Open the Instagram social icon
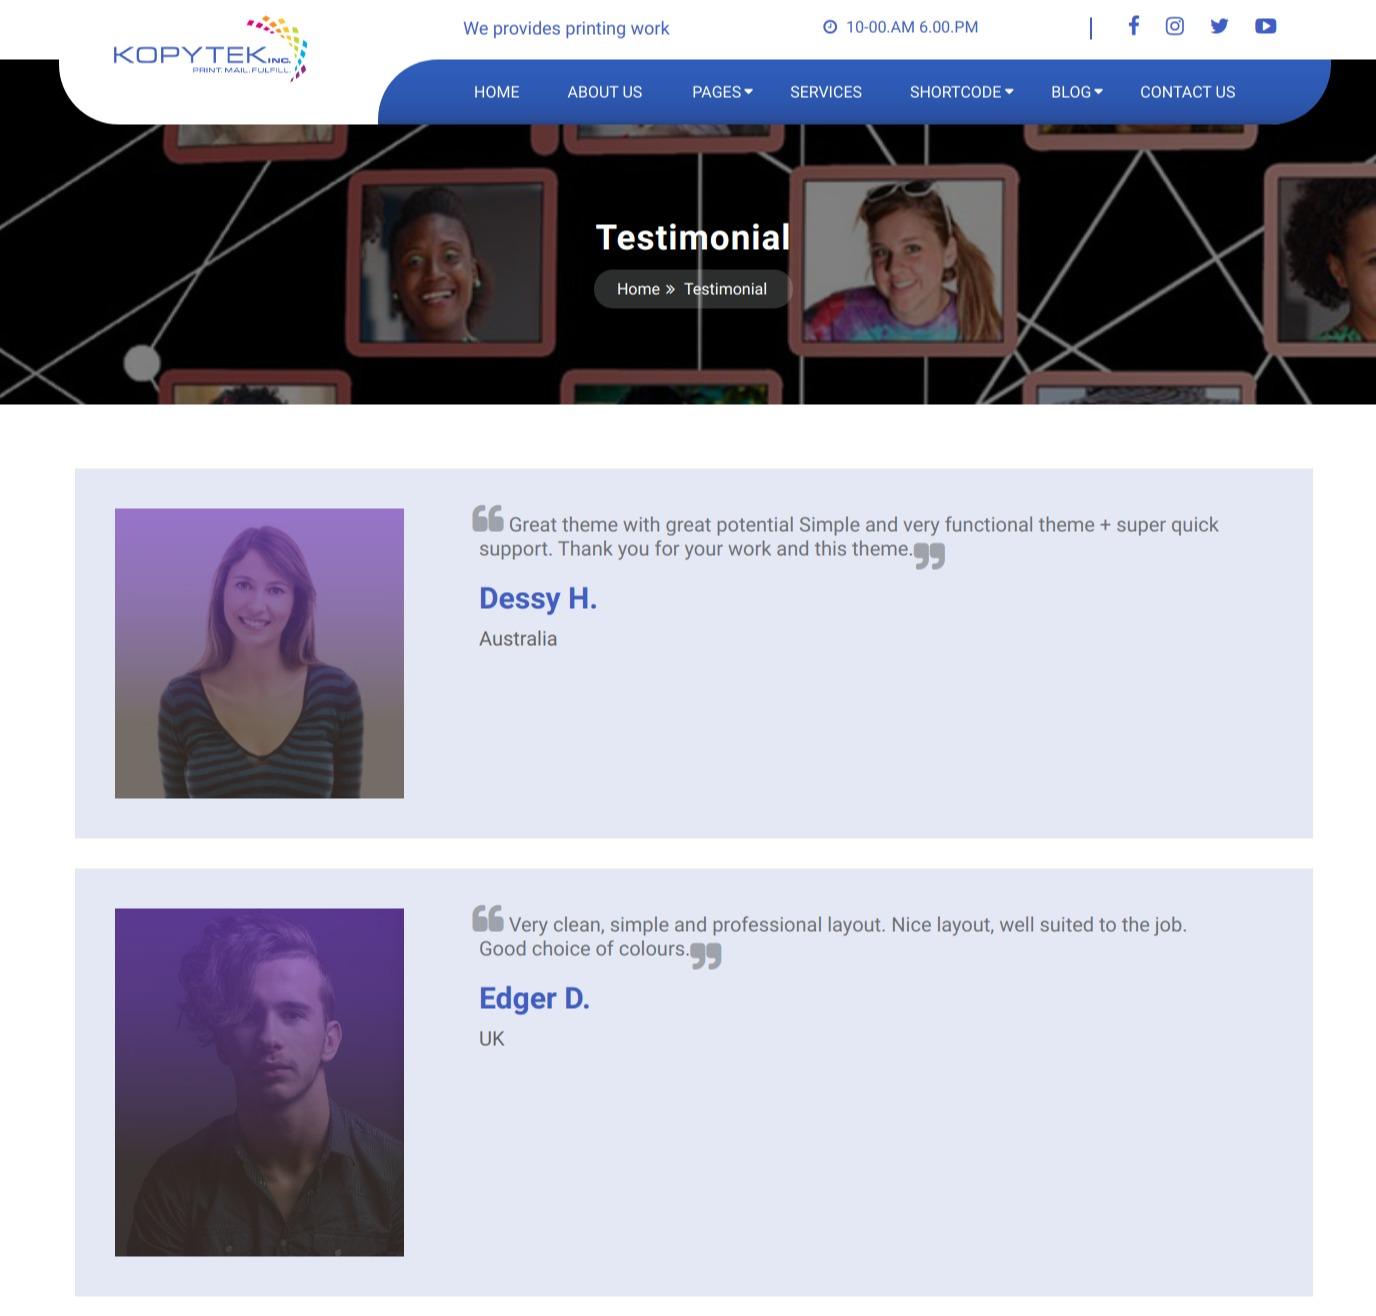Viewport: 1376px width, 1316px height. [1175, 26]
